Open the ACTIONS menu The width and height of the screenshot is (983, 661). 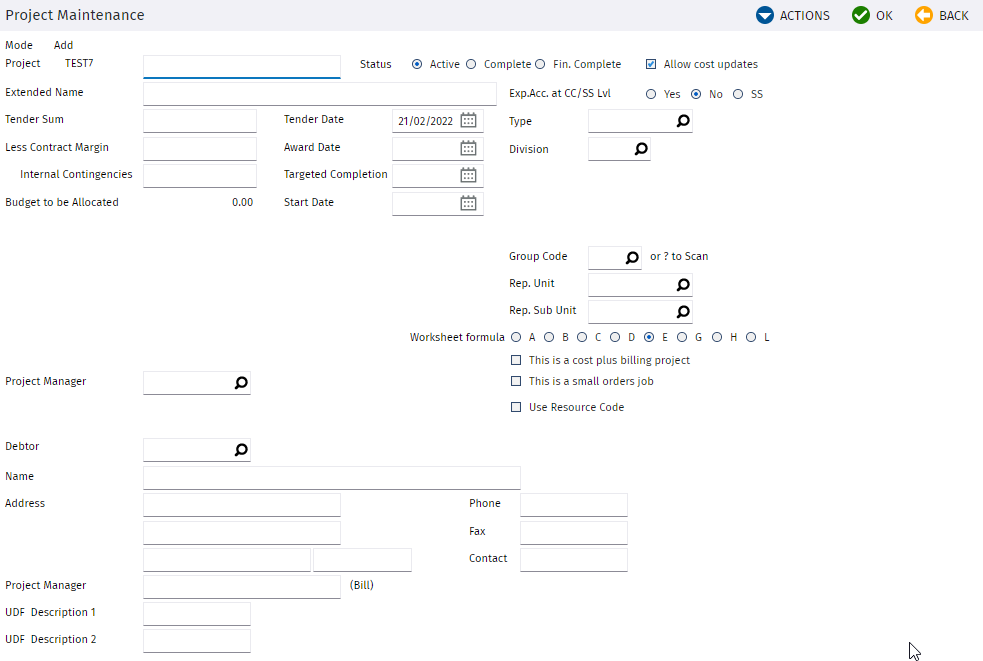coord(793,15)
